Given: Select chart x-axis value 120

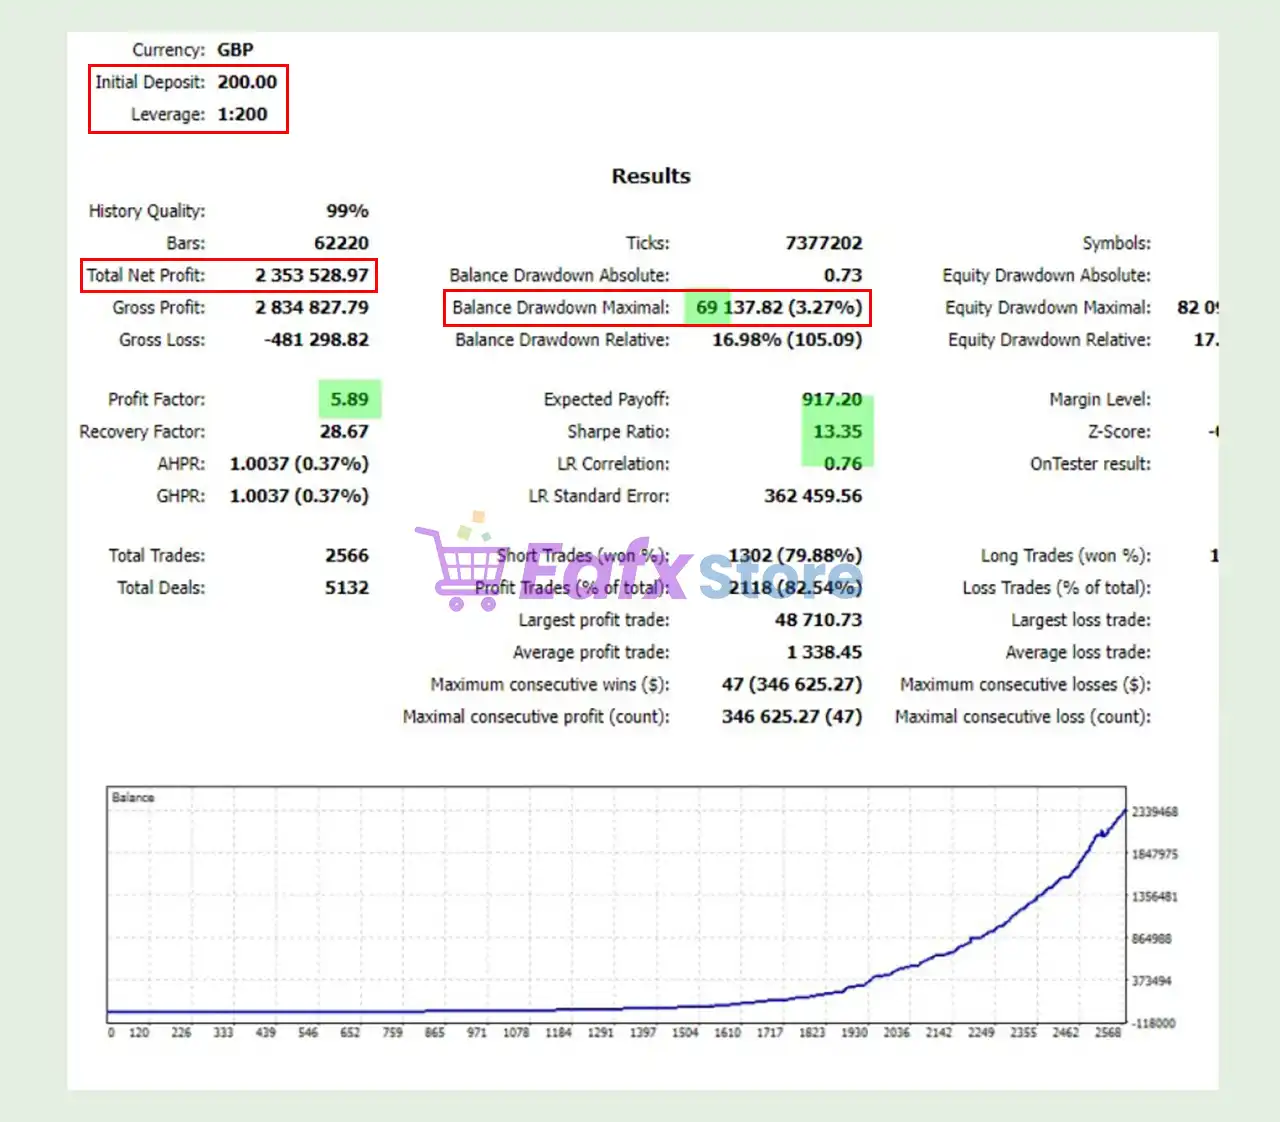Looking at the screenshot, I should pyautogui.click(x=139, y=1032).
